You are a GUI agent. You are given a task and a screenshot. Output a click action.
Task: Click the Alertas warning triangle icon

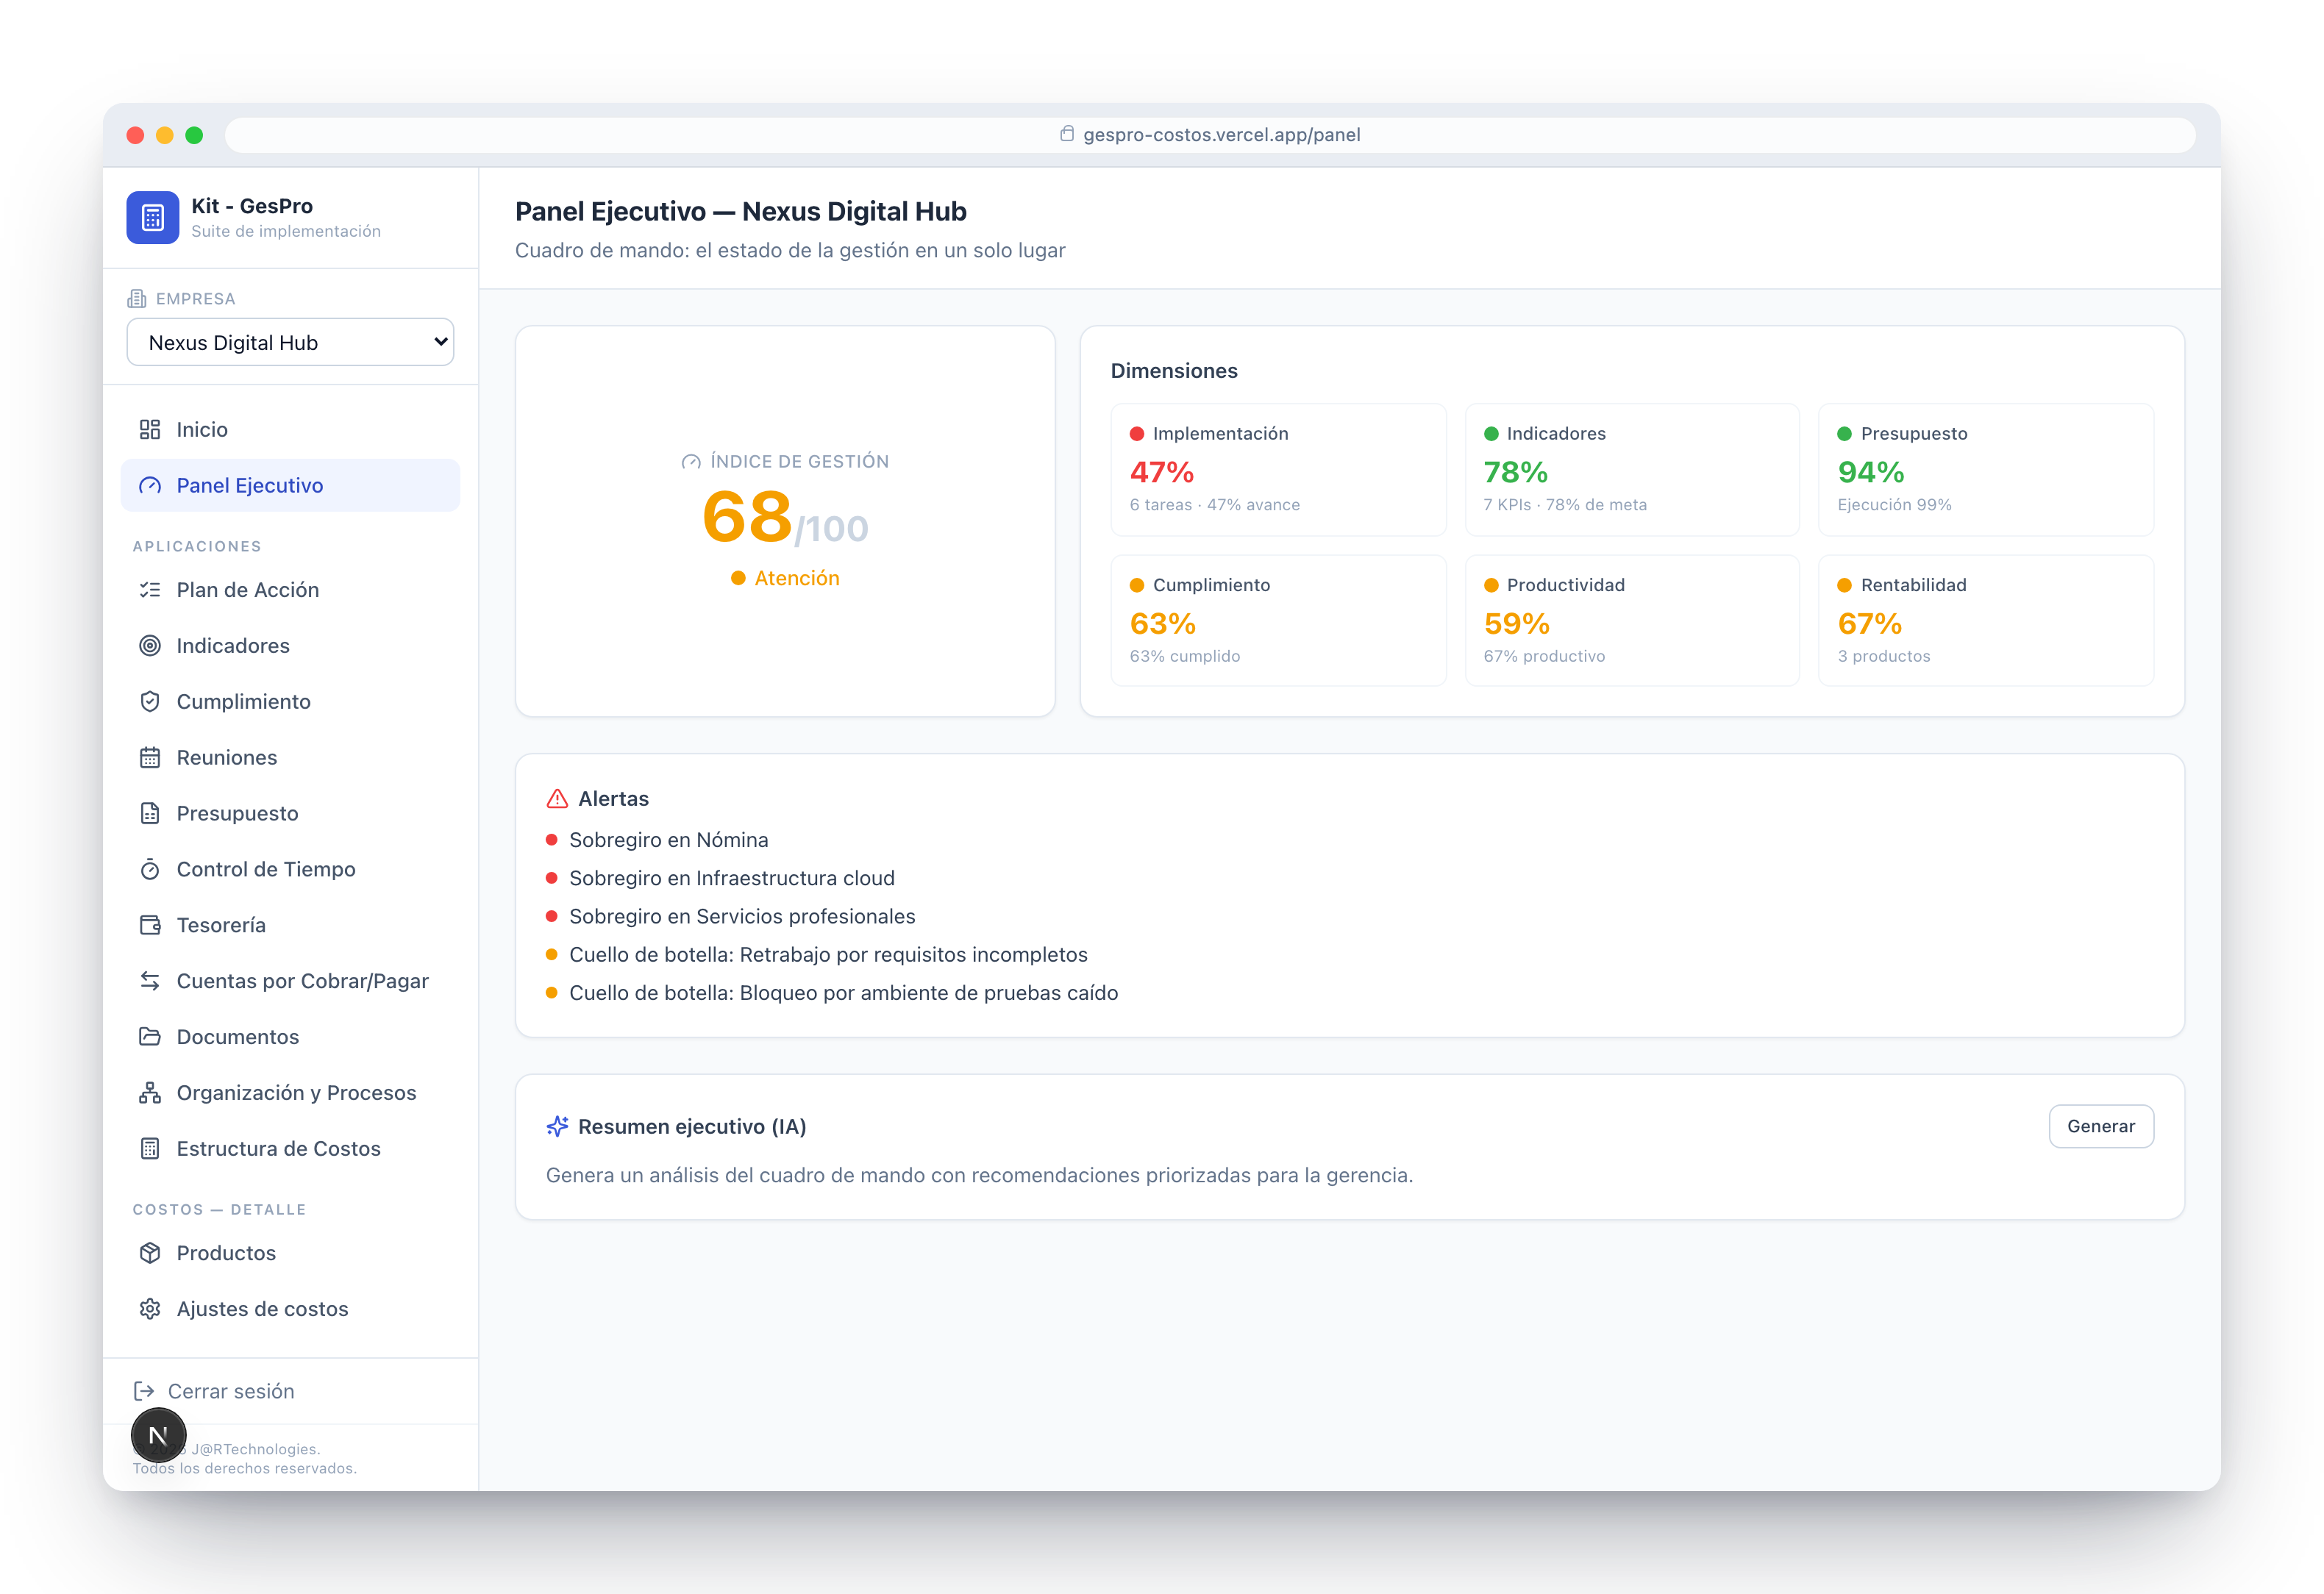[x=557, y=799]
